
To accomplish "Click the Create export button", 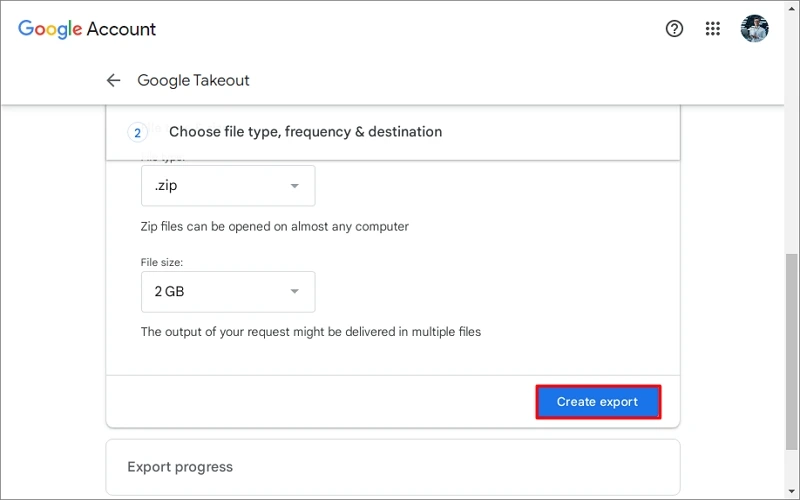I will (x=598, y=402).
